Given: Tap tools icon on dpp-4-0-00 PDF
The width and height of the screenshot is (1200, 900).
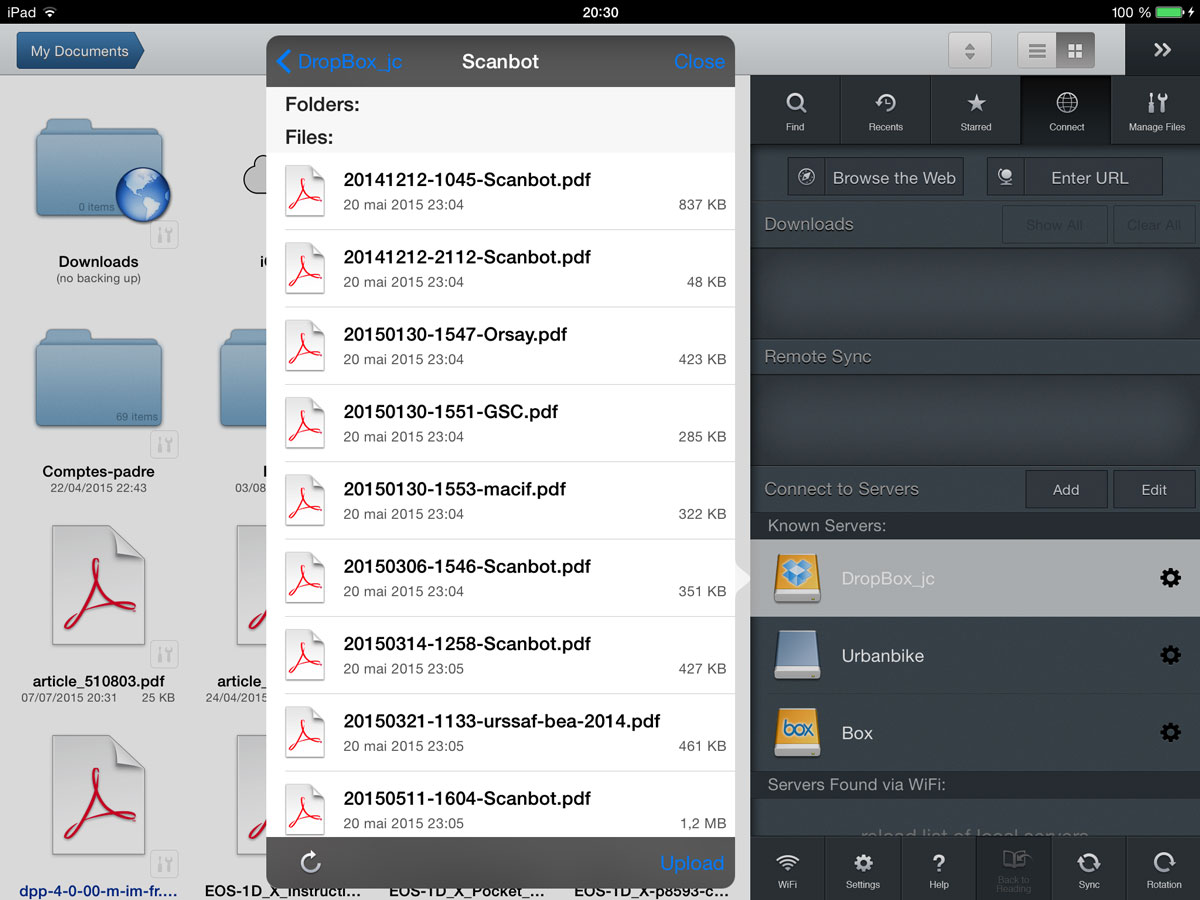Looking at the screenshot, I should pos(165,863).
